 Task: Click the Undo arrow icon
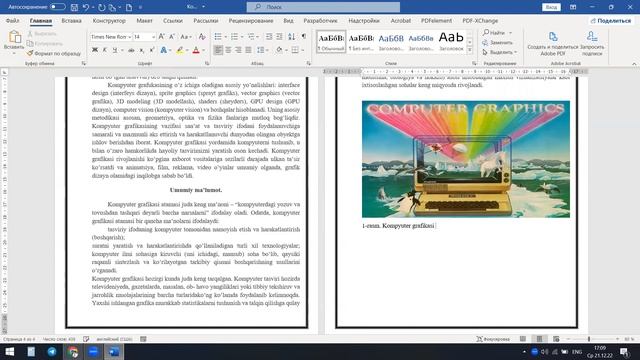click(x=86, y=7)
